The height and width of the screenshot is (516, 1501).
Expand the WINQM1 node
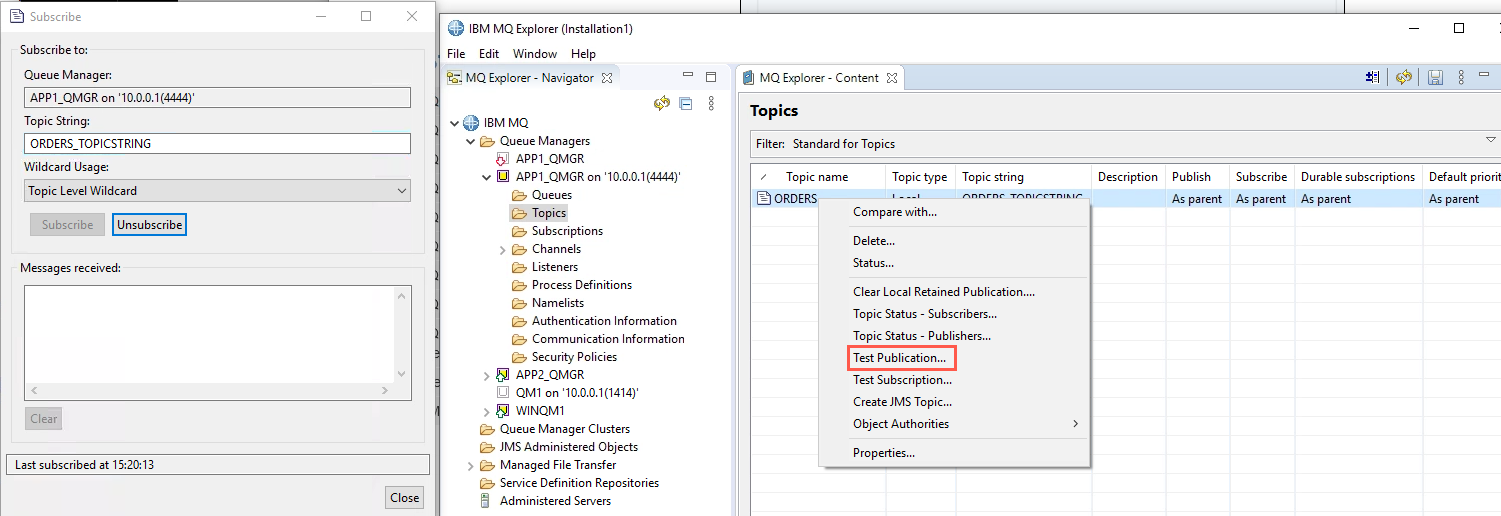pos(487,411)
